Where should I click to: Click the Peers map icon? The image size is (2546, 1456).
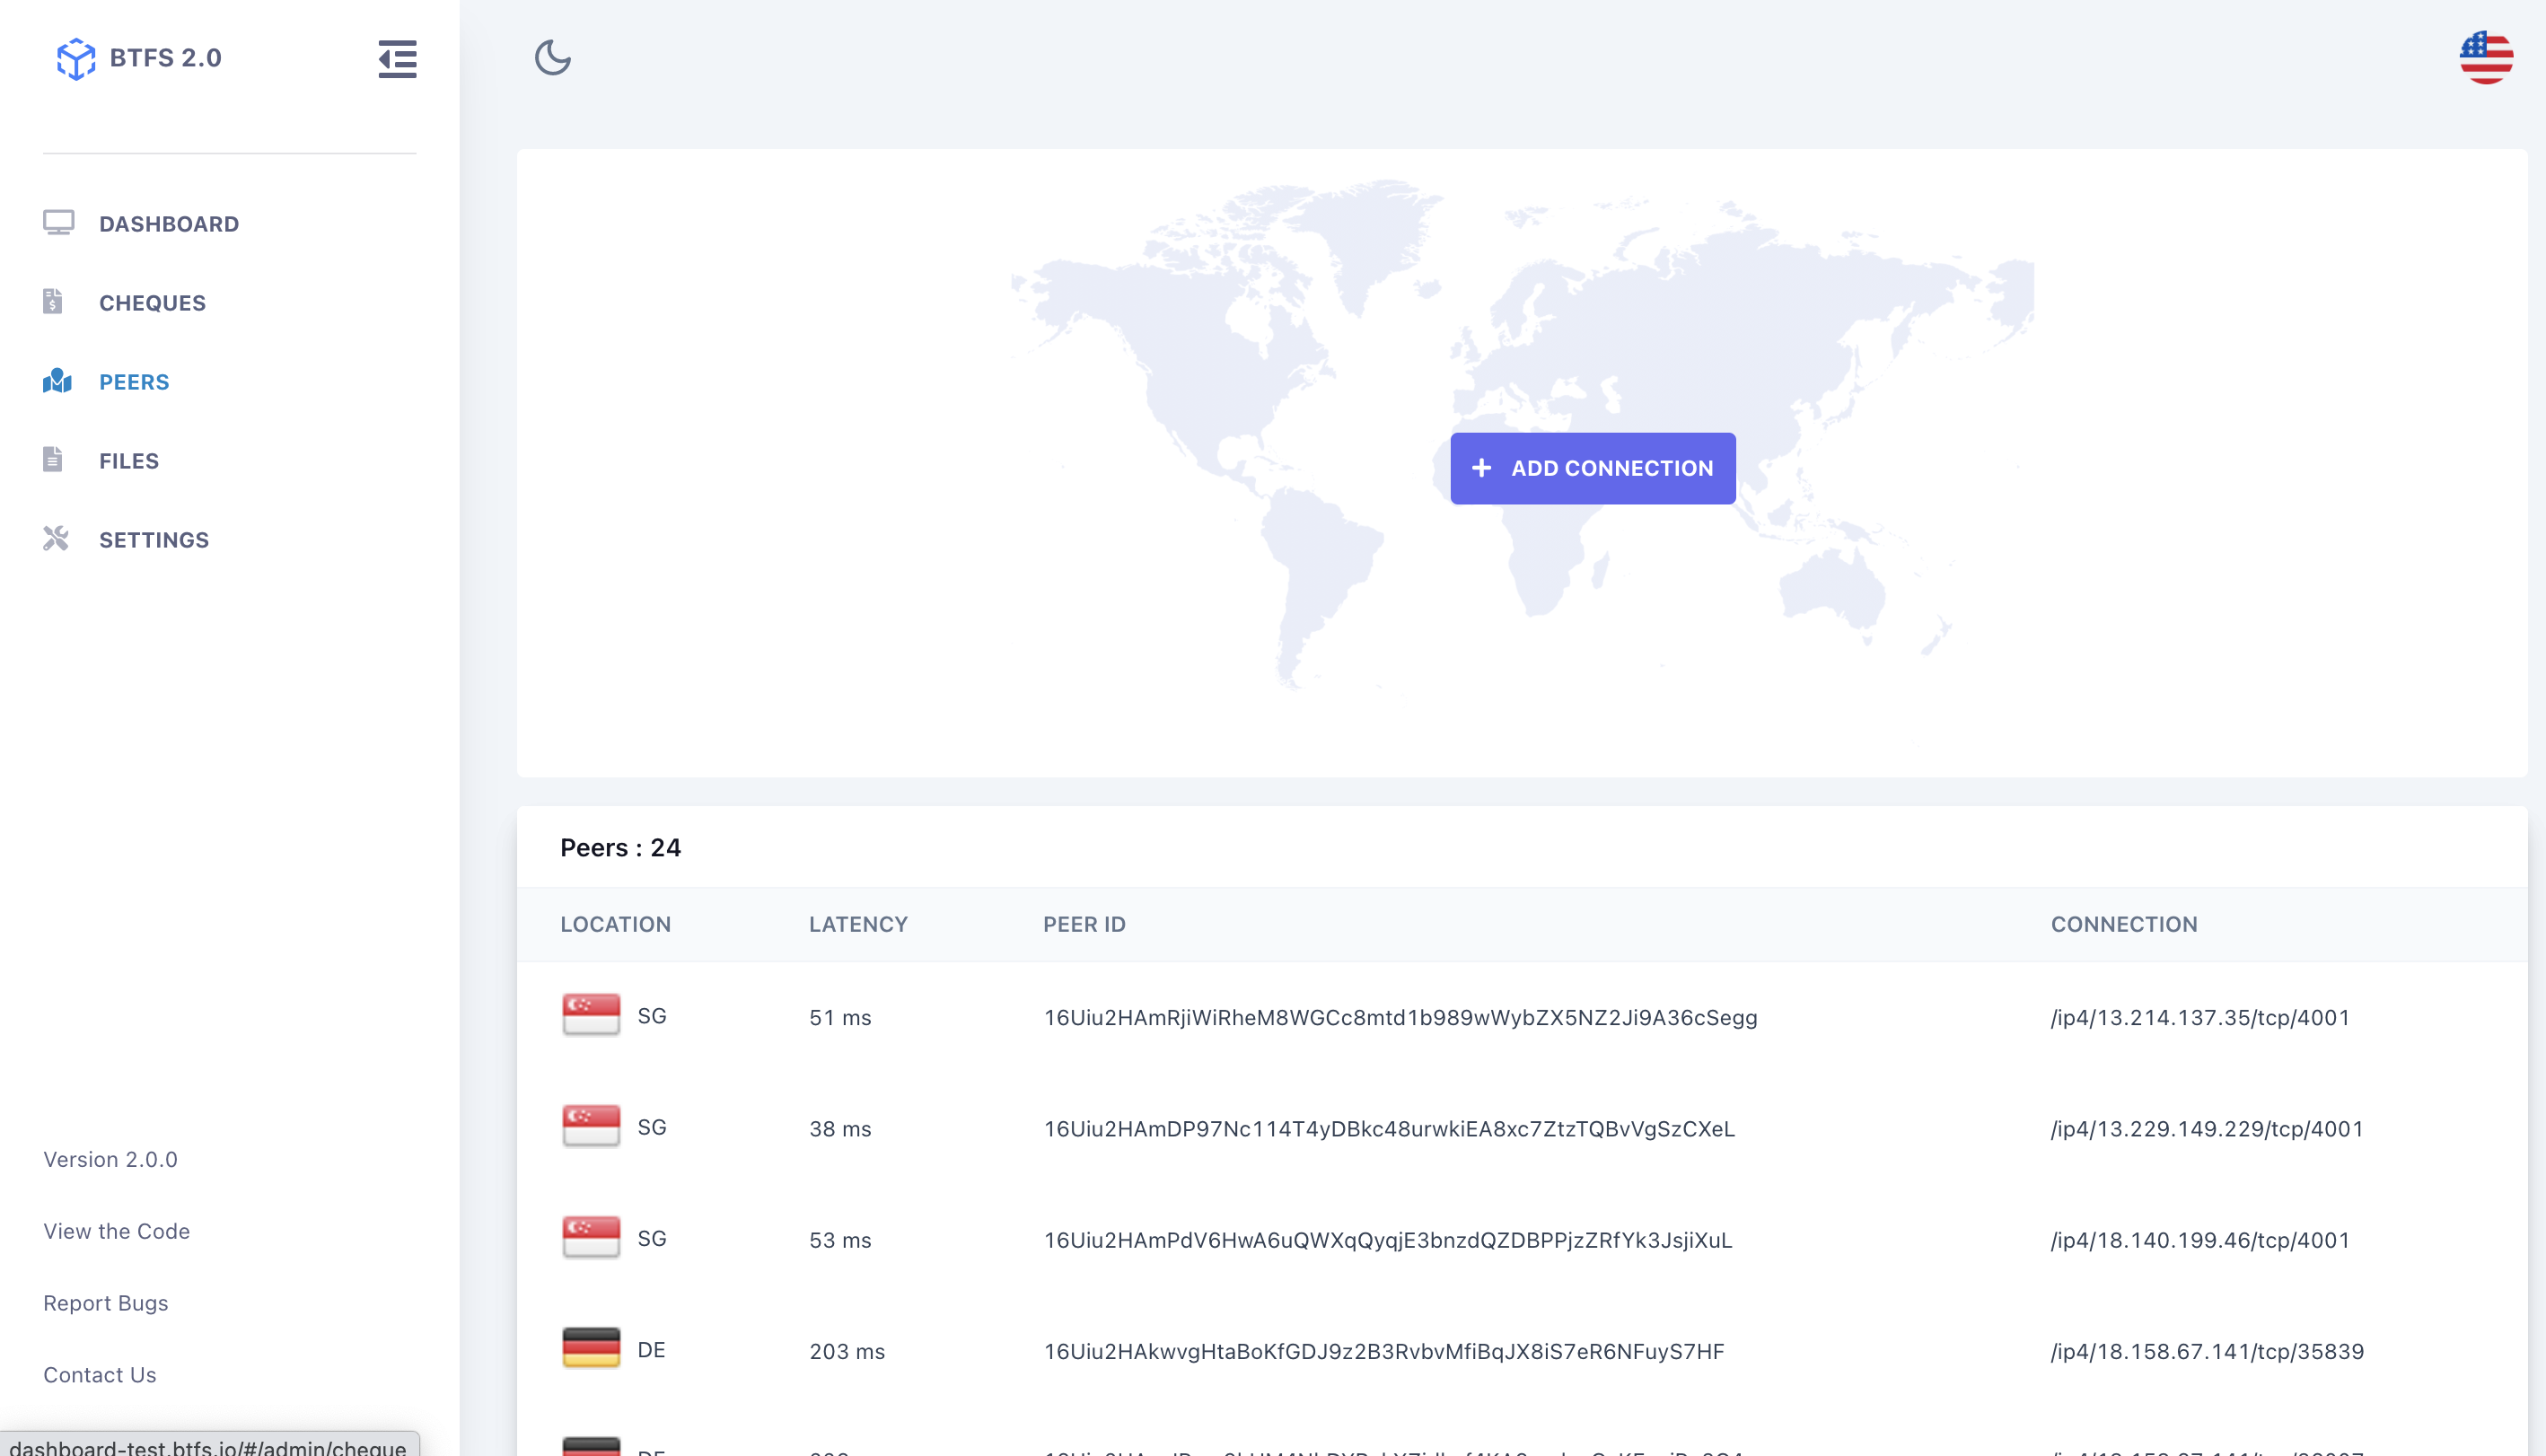(x=57, y=381)
